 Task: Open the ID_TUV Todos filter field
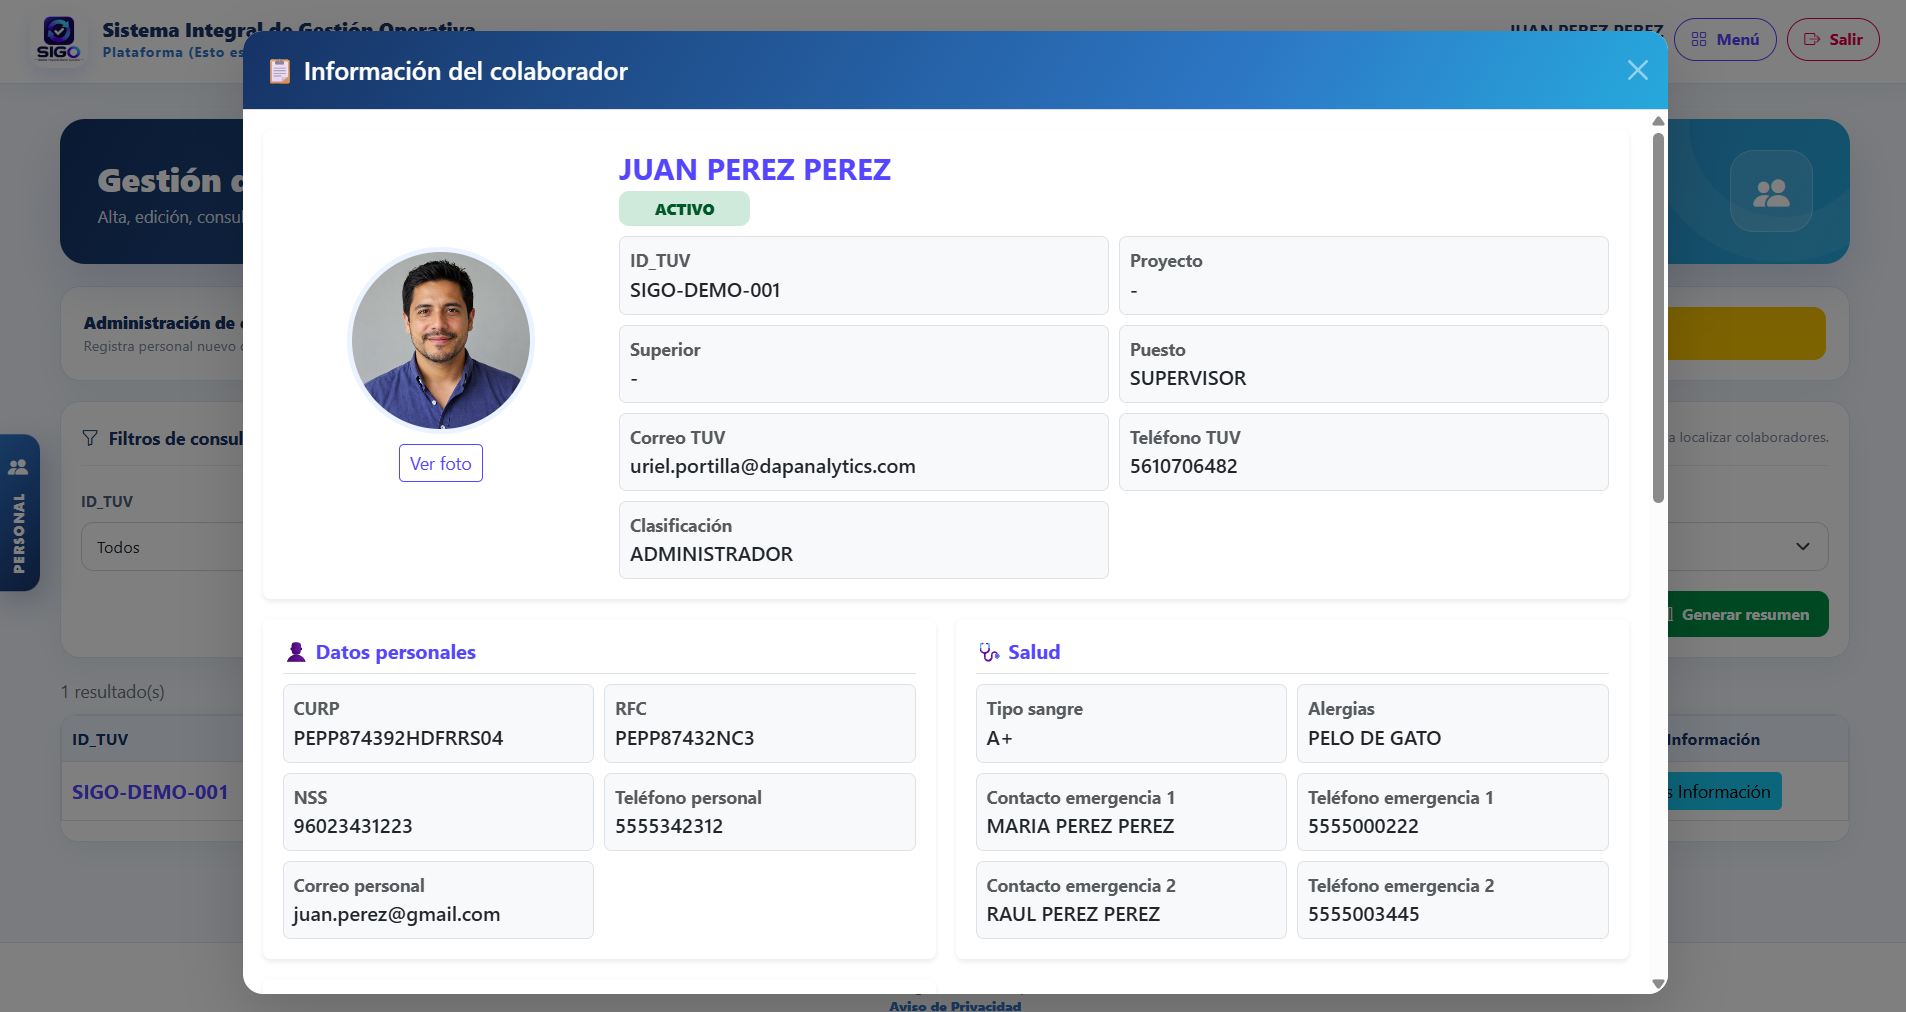tap(162, 547)
